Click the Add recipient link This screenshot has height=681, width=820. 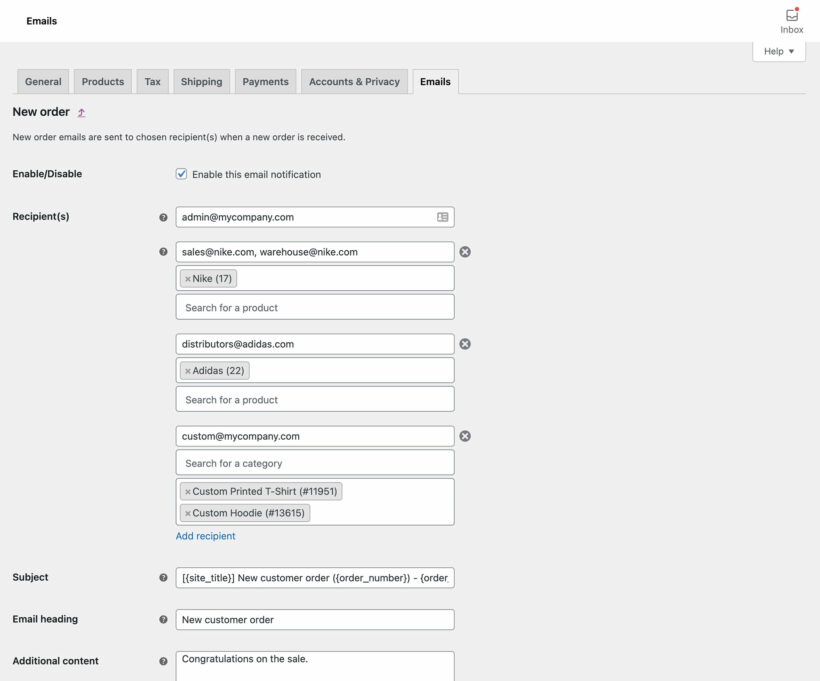pyautogui.click(x=206, y=536)
